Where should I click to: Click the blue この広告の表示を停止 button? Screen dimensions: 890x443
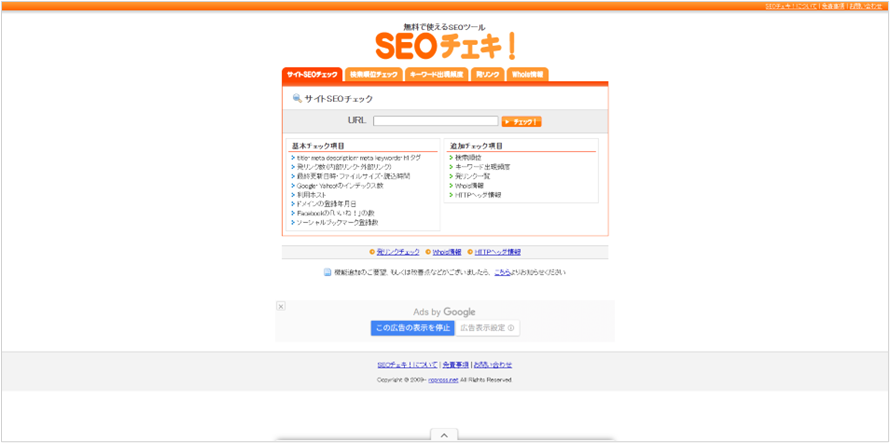[x=413, y=328]
